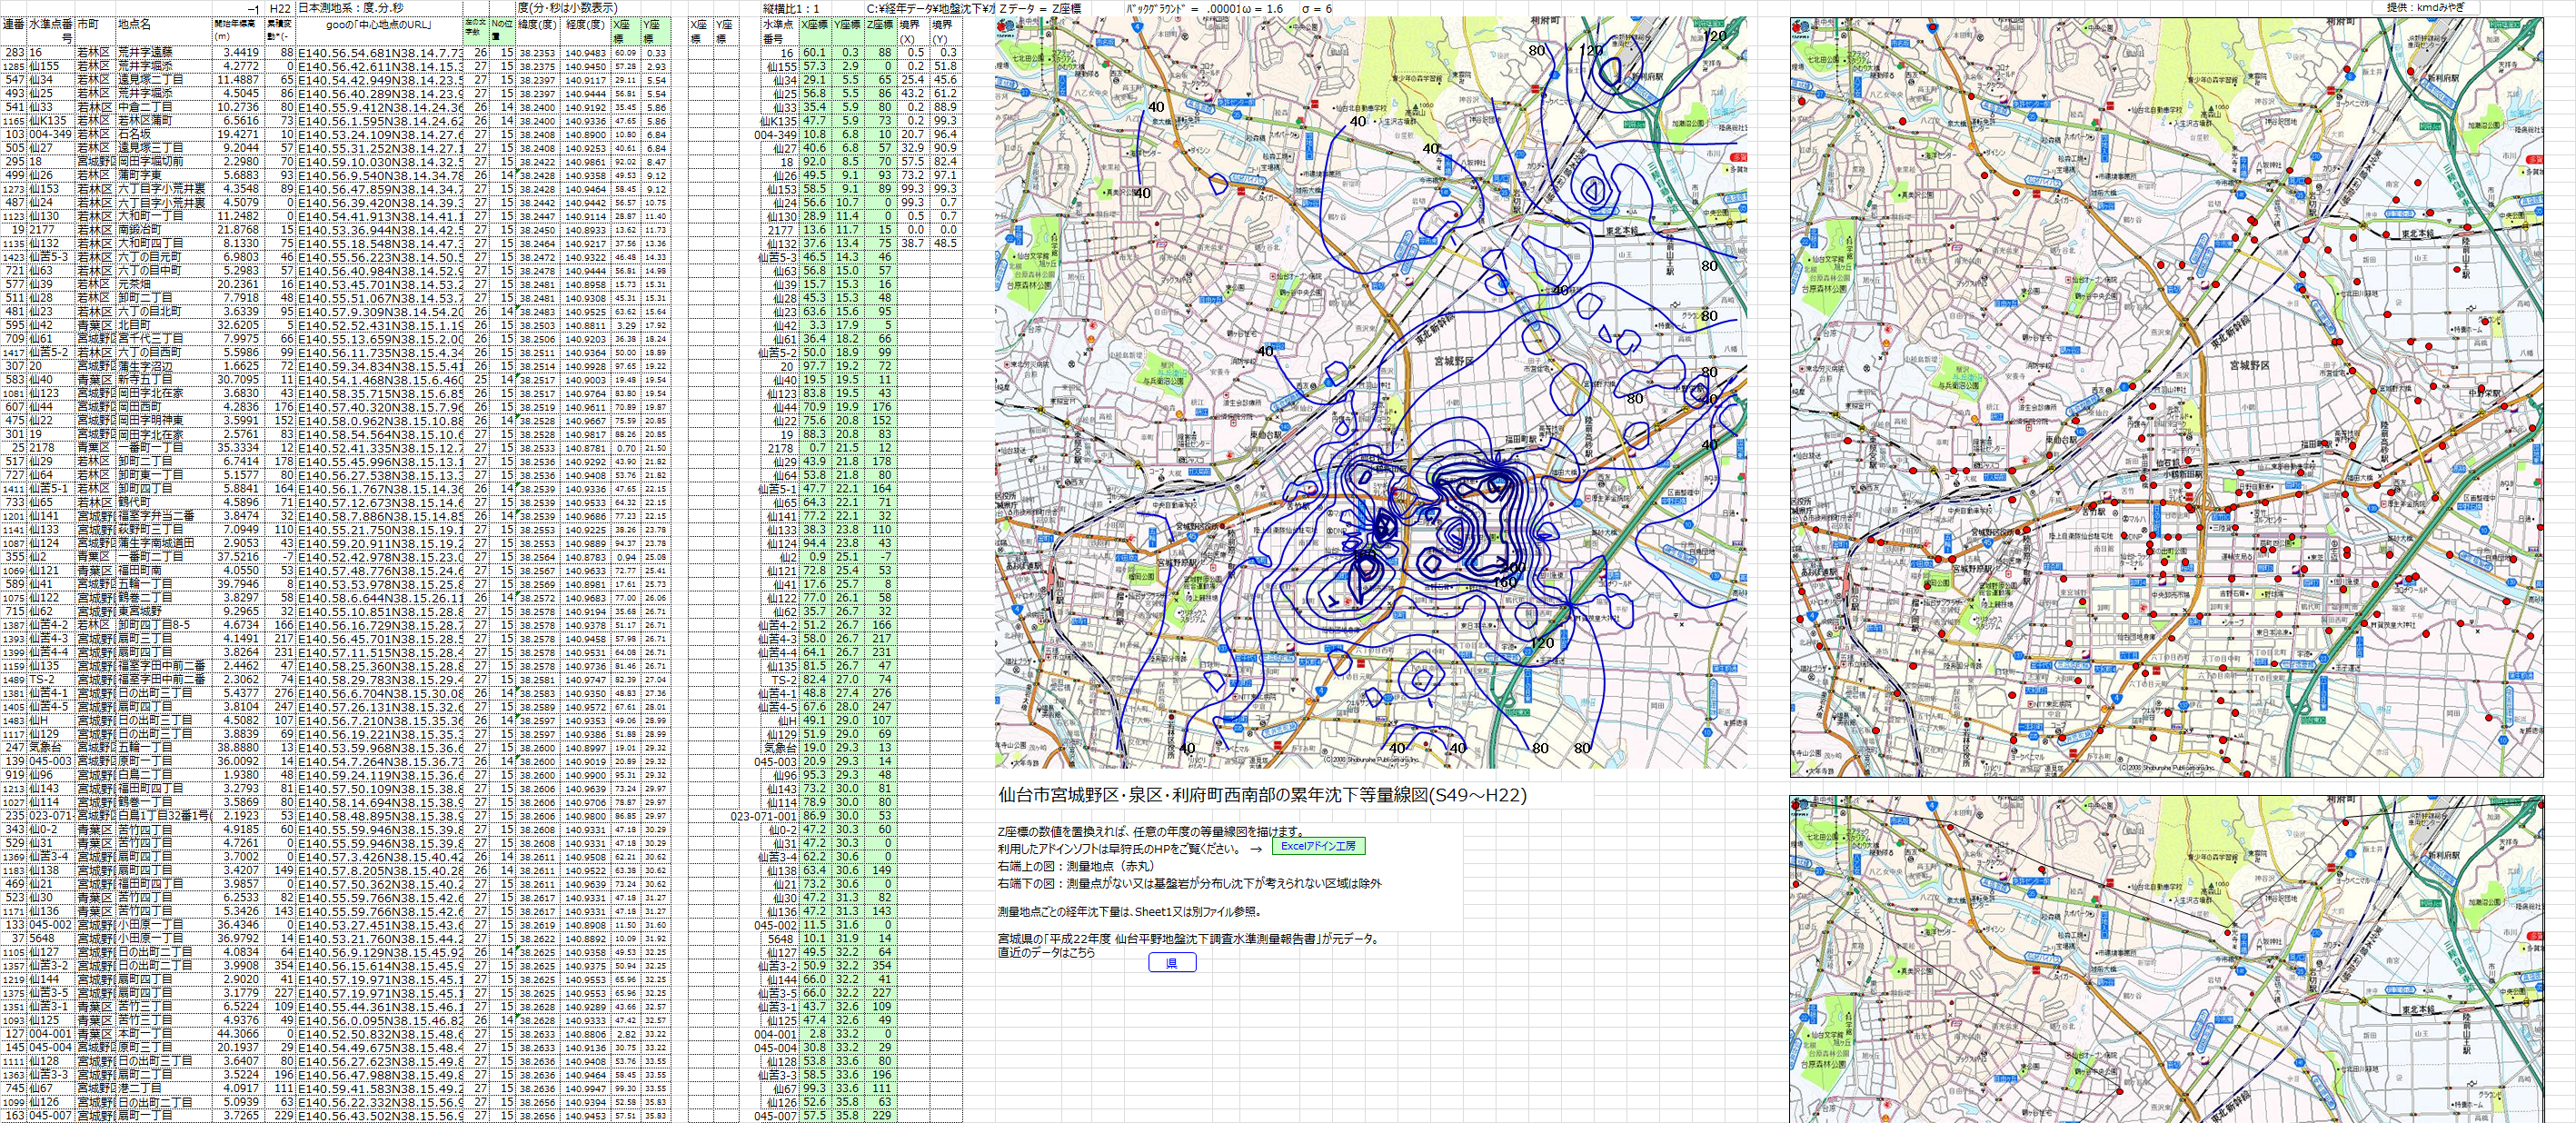Select the 荒井字遠藤 location cell
The width and height of the screenshot is (2576, 1123).
coord(163,52)
